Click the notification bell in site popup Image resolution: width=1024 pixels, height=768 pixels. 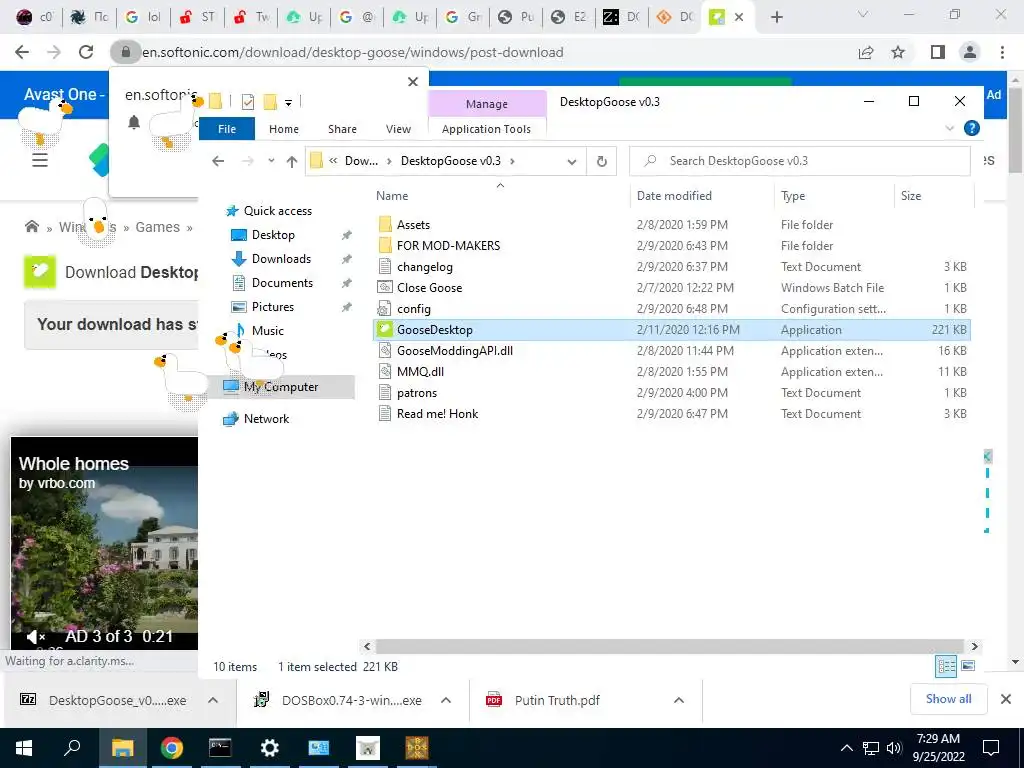tap(134, 122)
